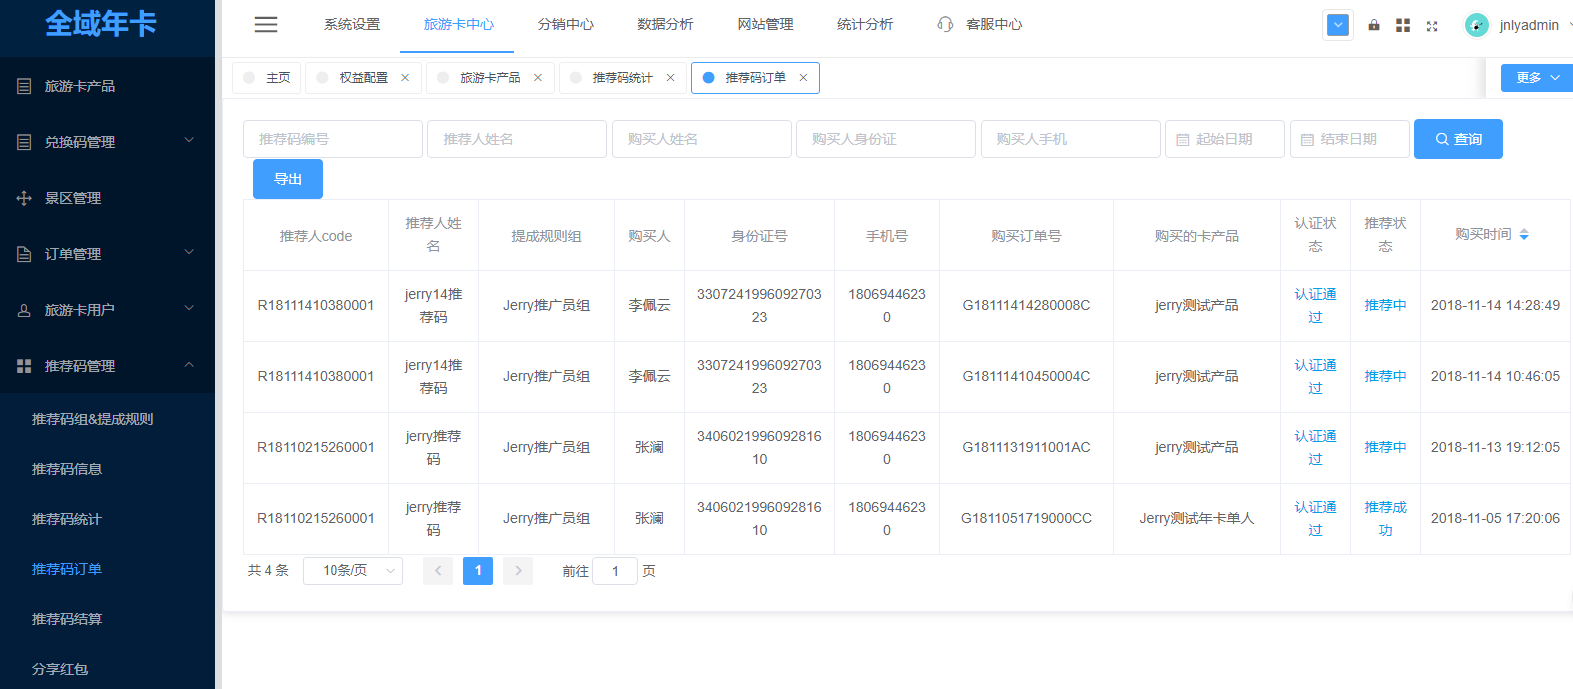The width and height of the screenshot is (1573, 689).
Task: Sort table by 购买时间 column arrows
Action: tap(1524, 235)
